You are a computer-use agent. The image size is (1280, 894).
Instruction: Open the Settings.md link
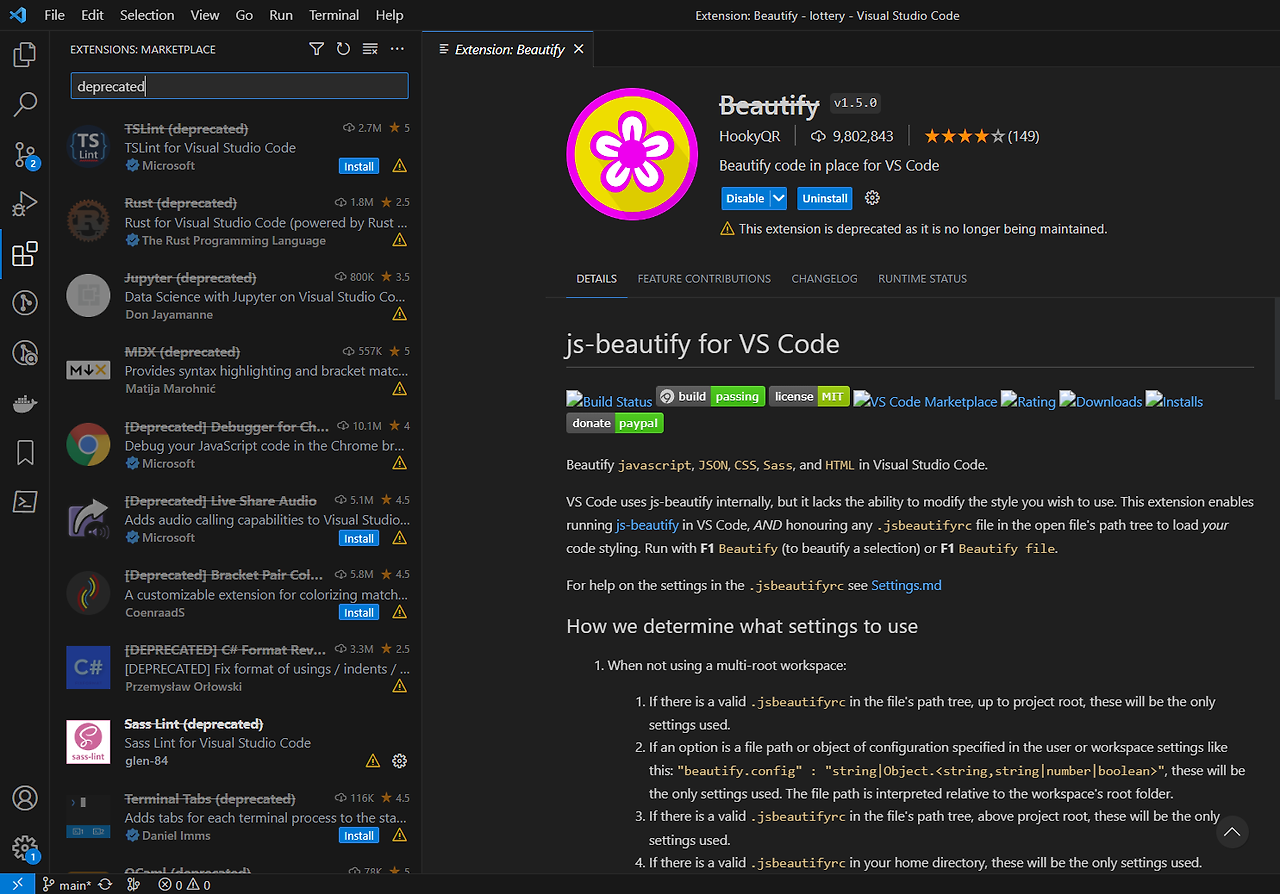pos(906,585)
